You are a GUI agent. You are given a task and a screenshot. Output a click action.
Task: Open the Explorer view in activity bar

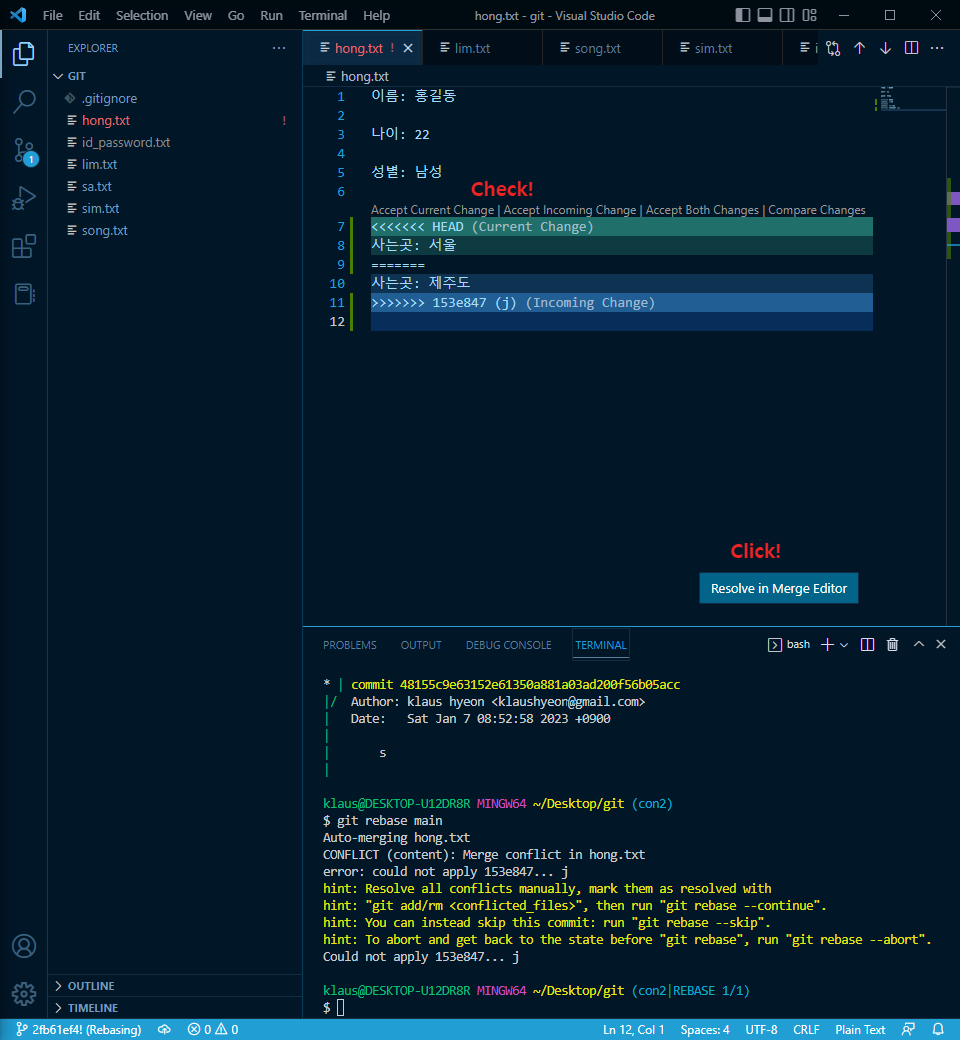coord(24,54)
